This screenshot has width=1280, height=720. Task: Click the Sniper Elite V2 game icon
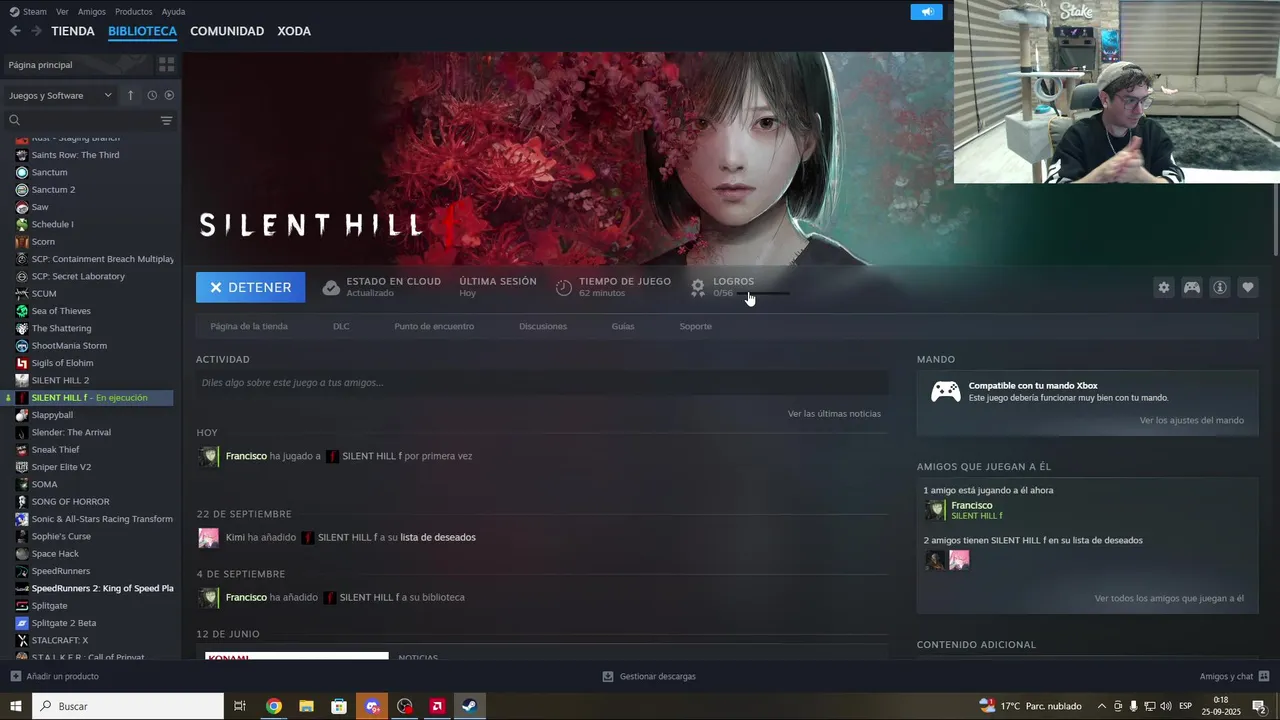click(22, 467)
